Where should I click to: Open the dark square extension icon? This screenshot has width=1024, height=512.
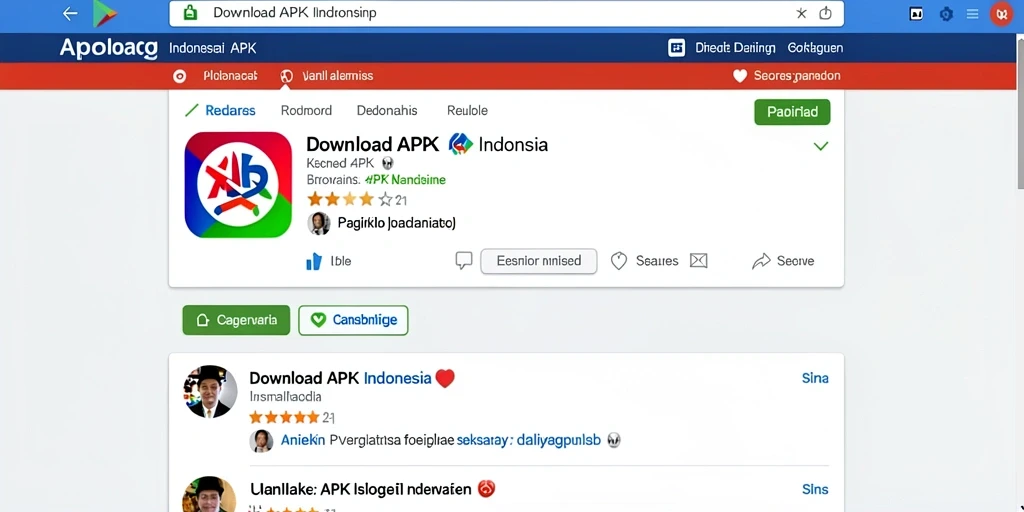click(x=916, y=14)
